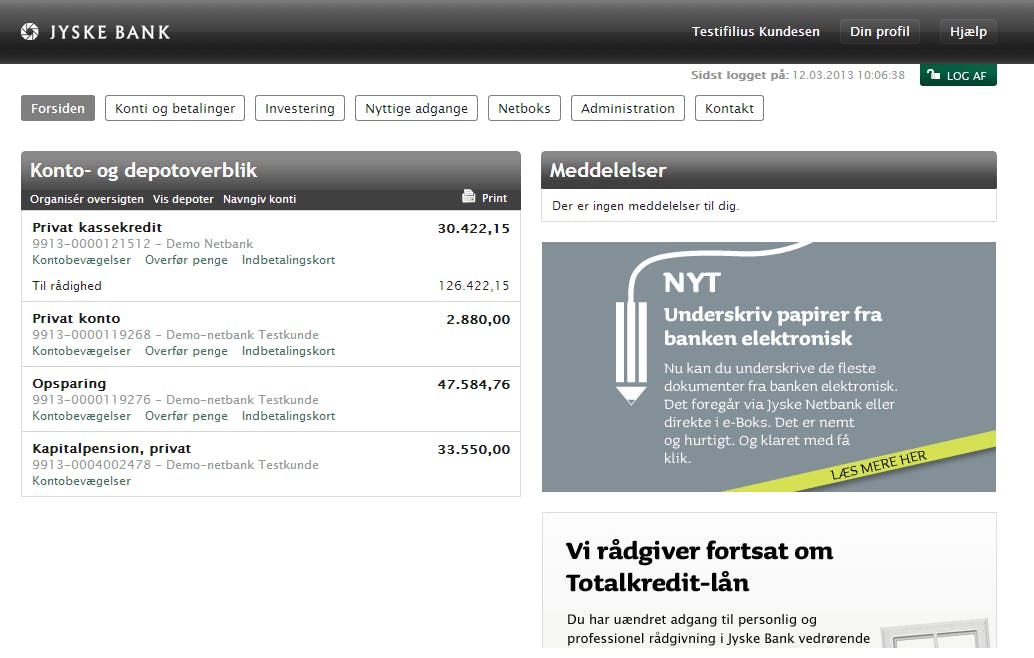The height and width of the screenshot is (658, 1034).
Task: Open Konti og betalinger menu
Action: [175, 108]
